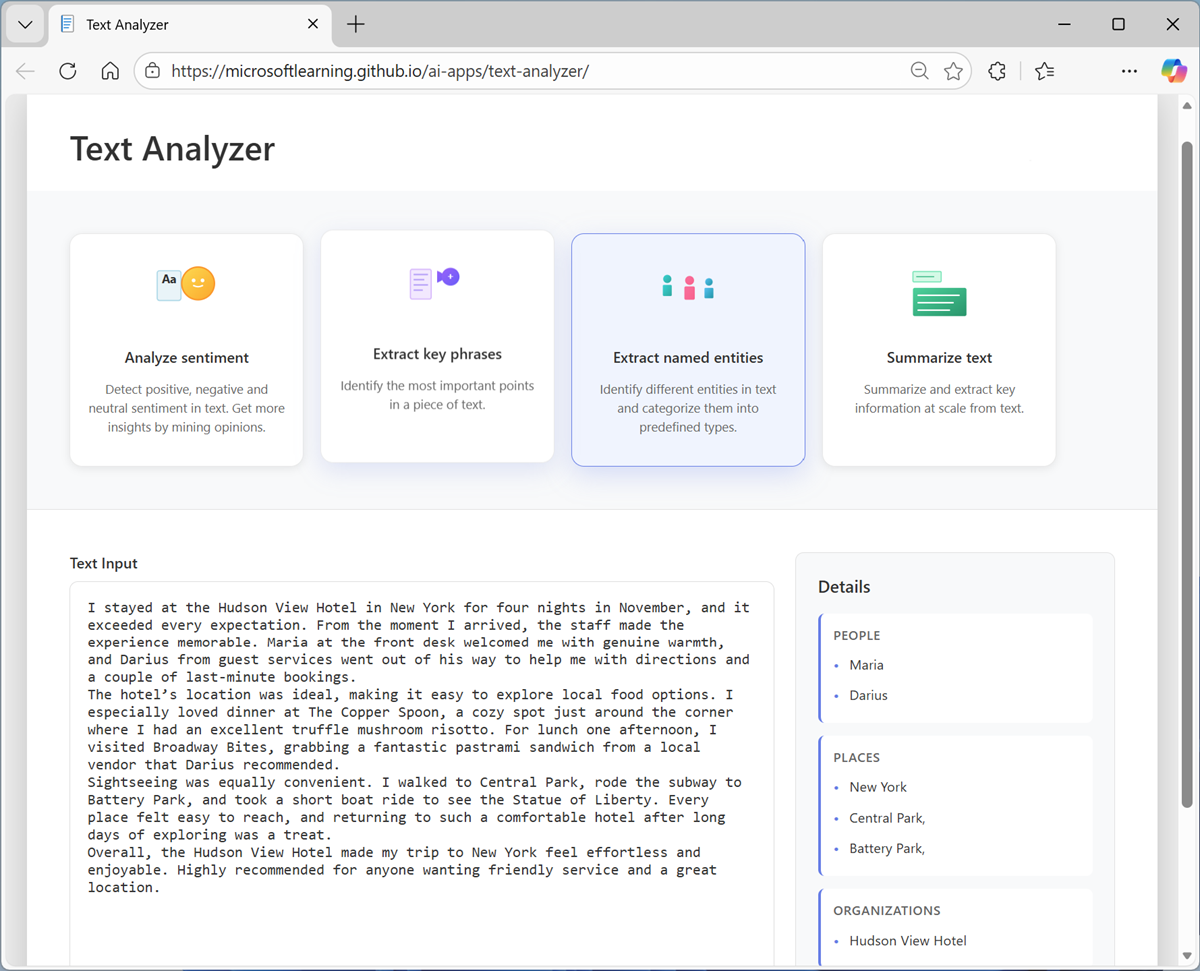The image size is (1200, 971).
Task: Click the zoom-out magnifier in the address bar
Action: click(x=919, y=70)
